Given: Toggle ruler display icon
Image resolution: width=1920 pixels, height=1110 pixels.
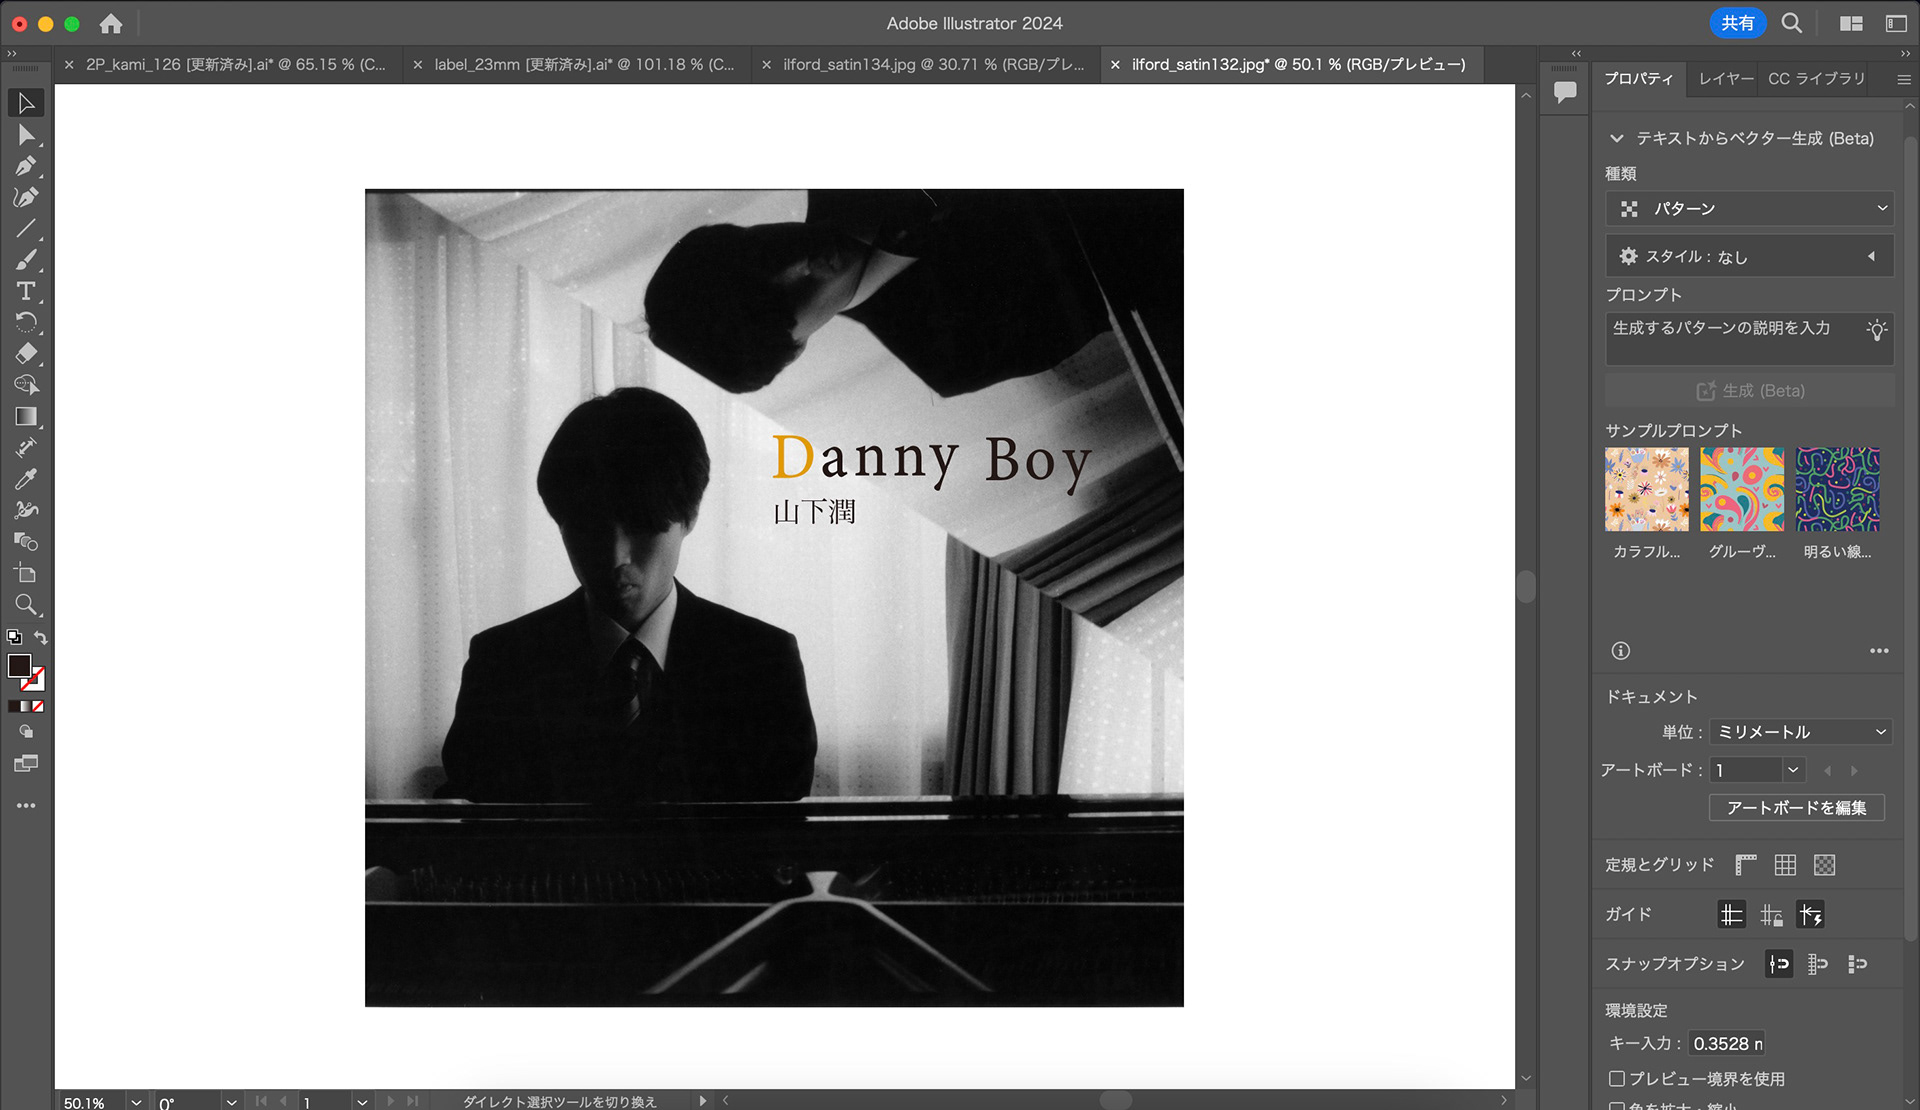Looking at the screenshot, I should (x=1746, y=865).
